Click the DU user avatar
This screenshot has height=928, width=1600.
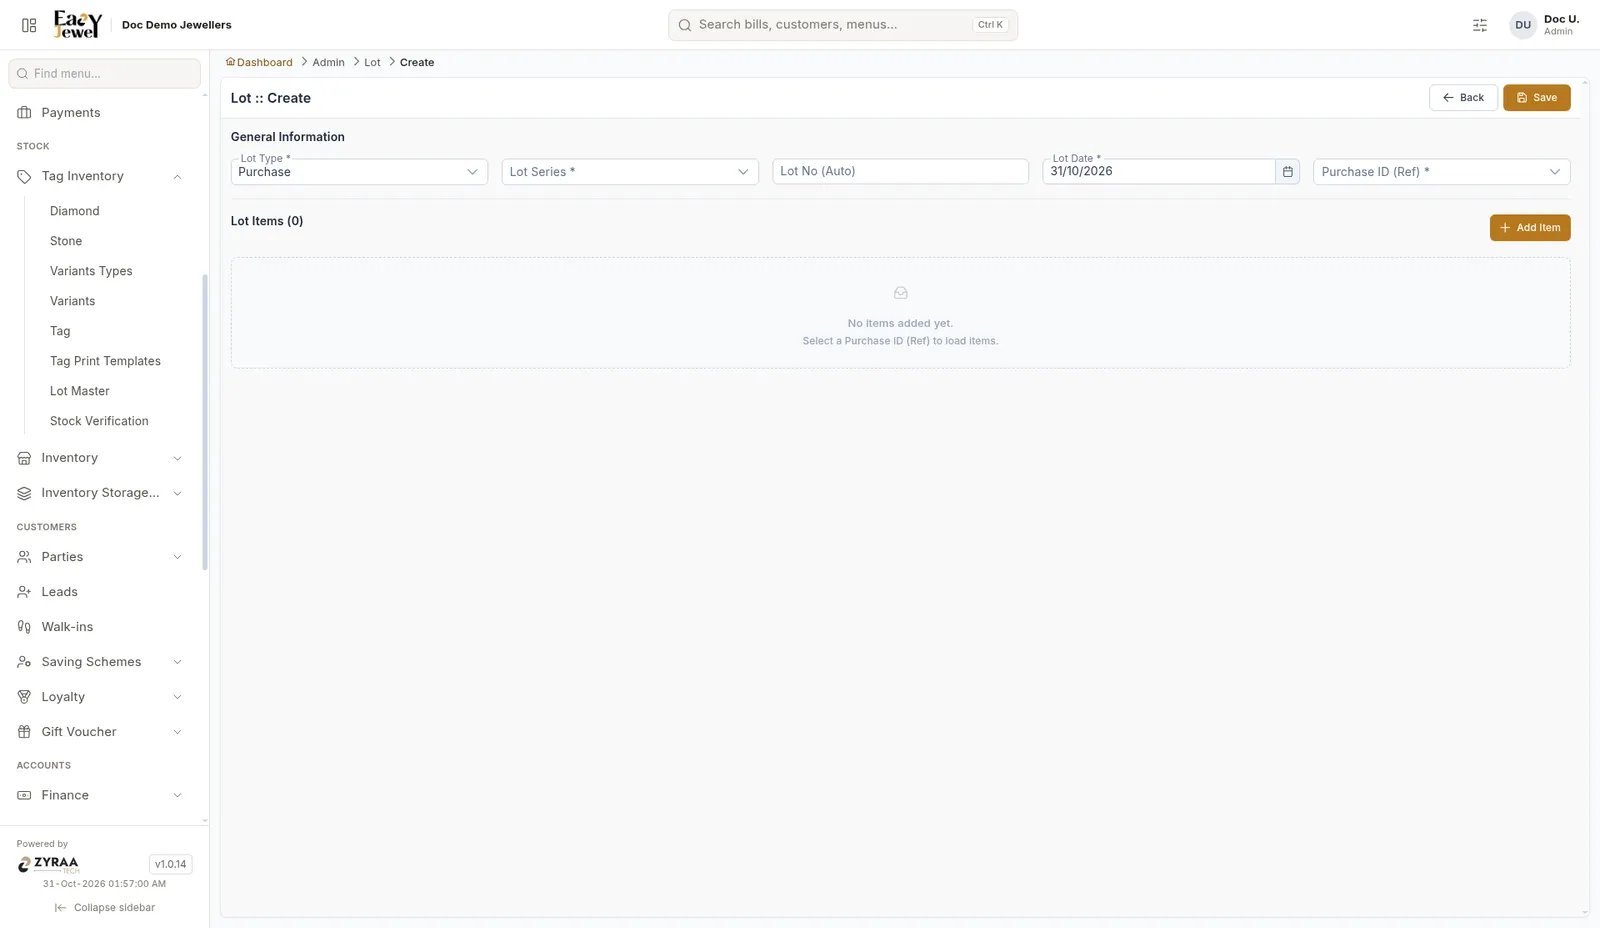(1523, 25)
